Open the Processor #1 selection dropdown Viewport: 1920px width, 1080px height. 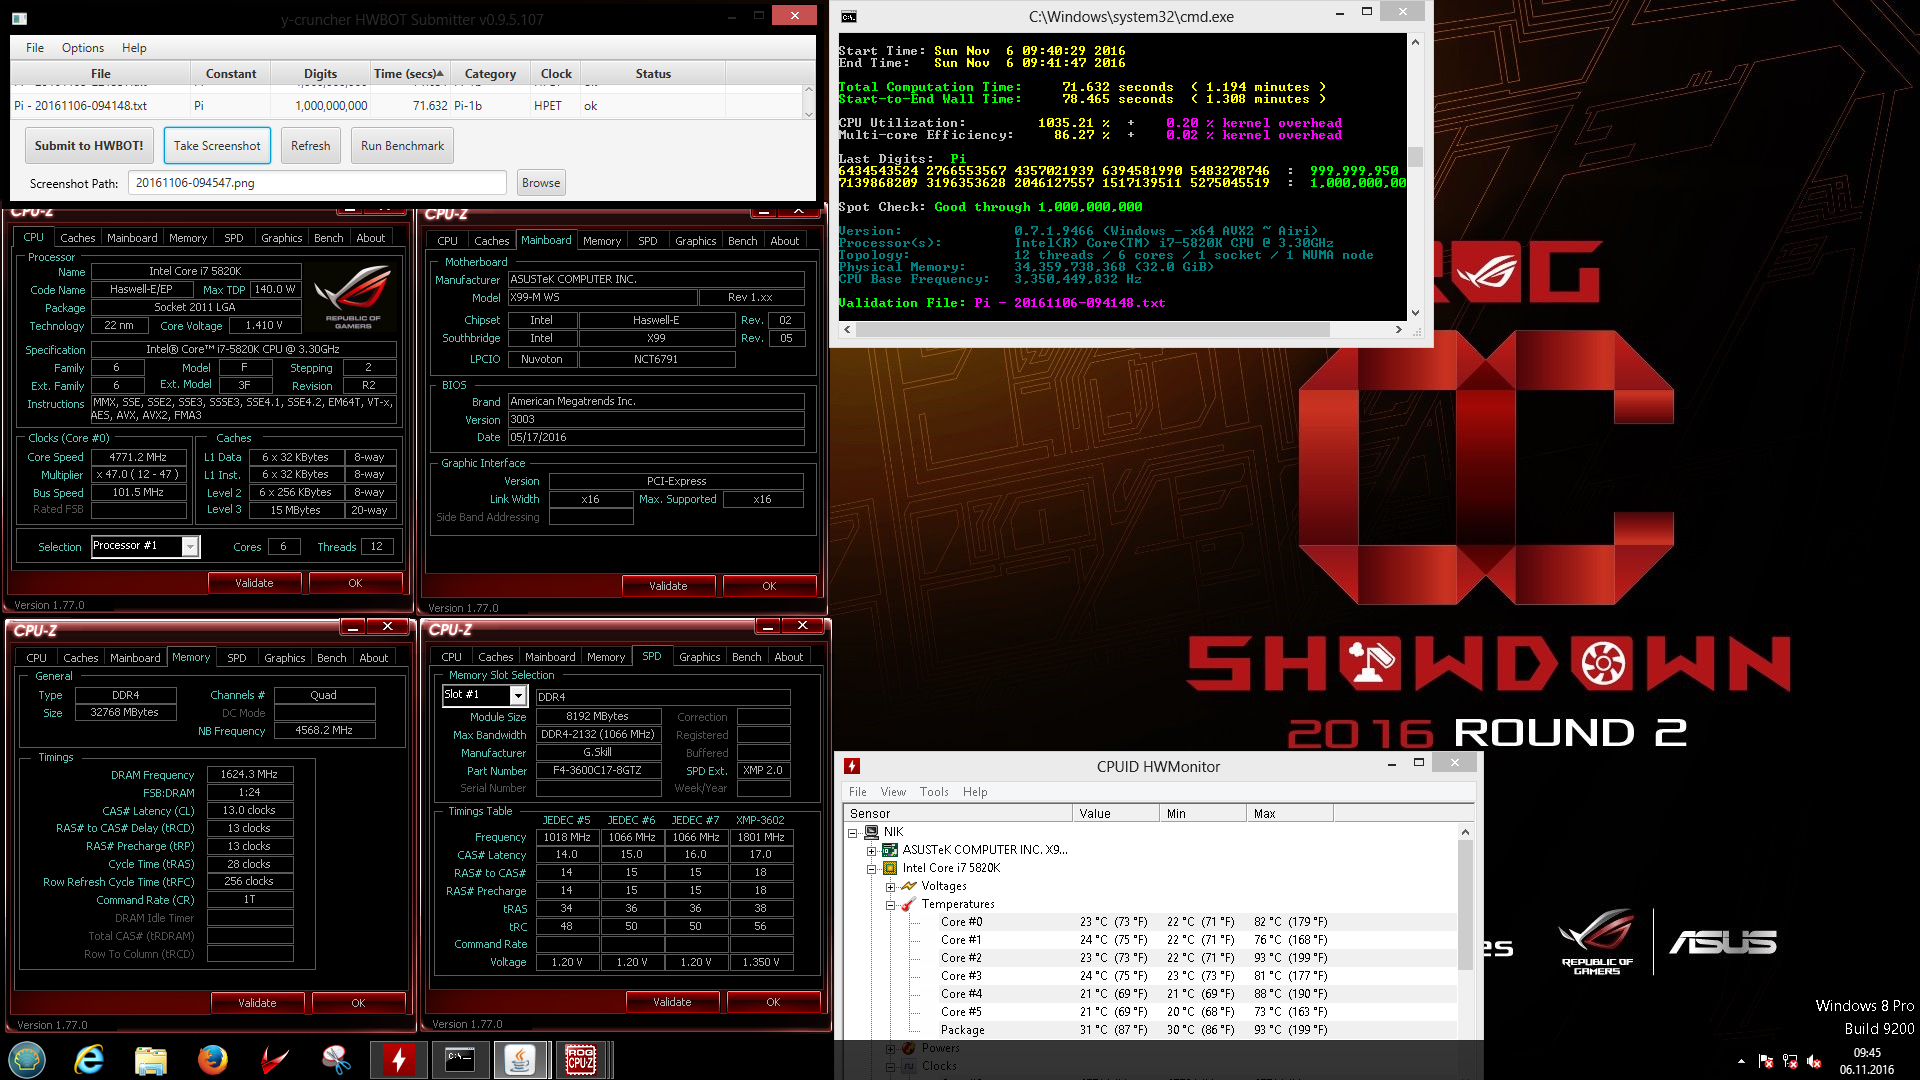coord(190,546)
